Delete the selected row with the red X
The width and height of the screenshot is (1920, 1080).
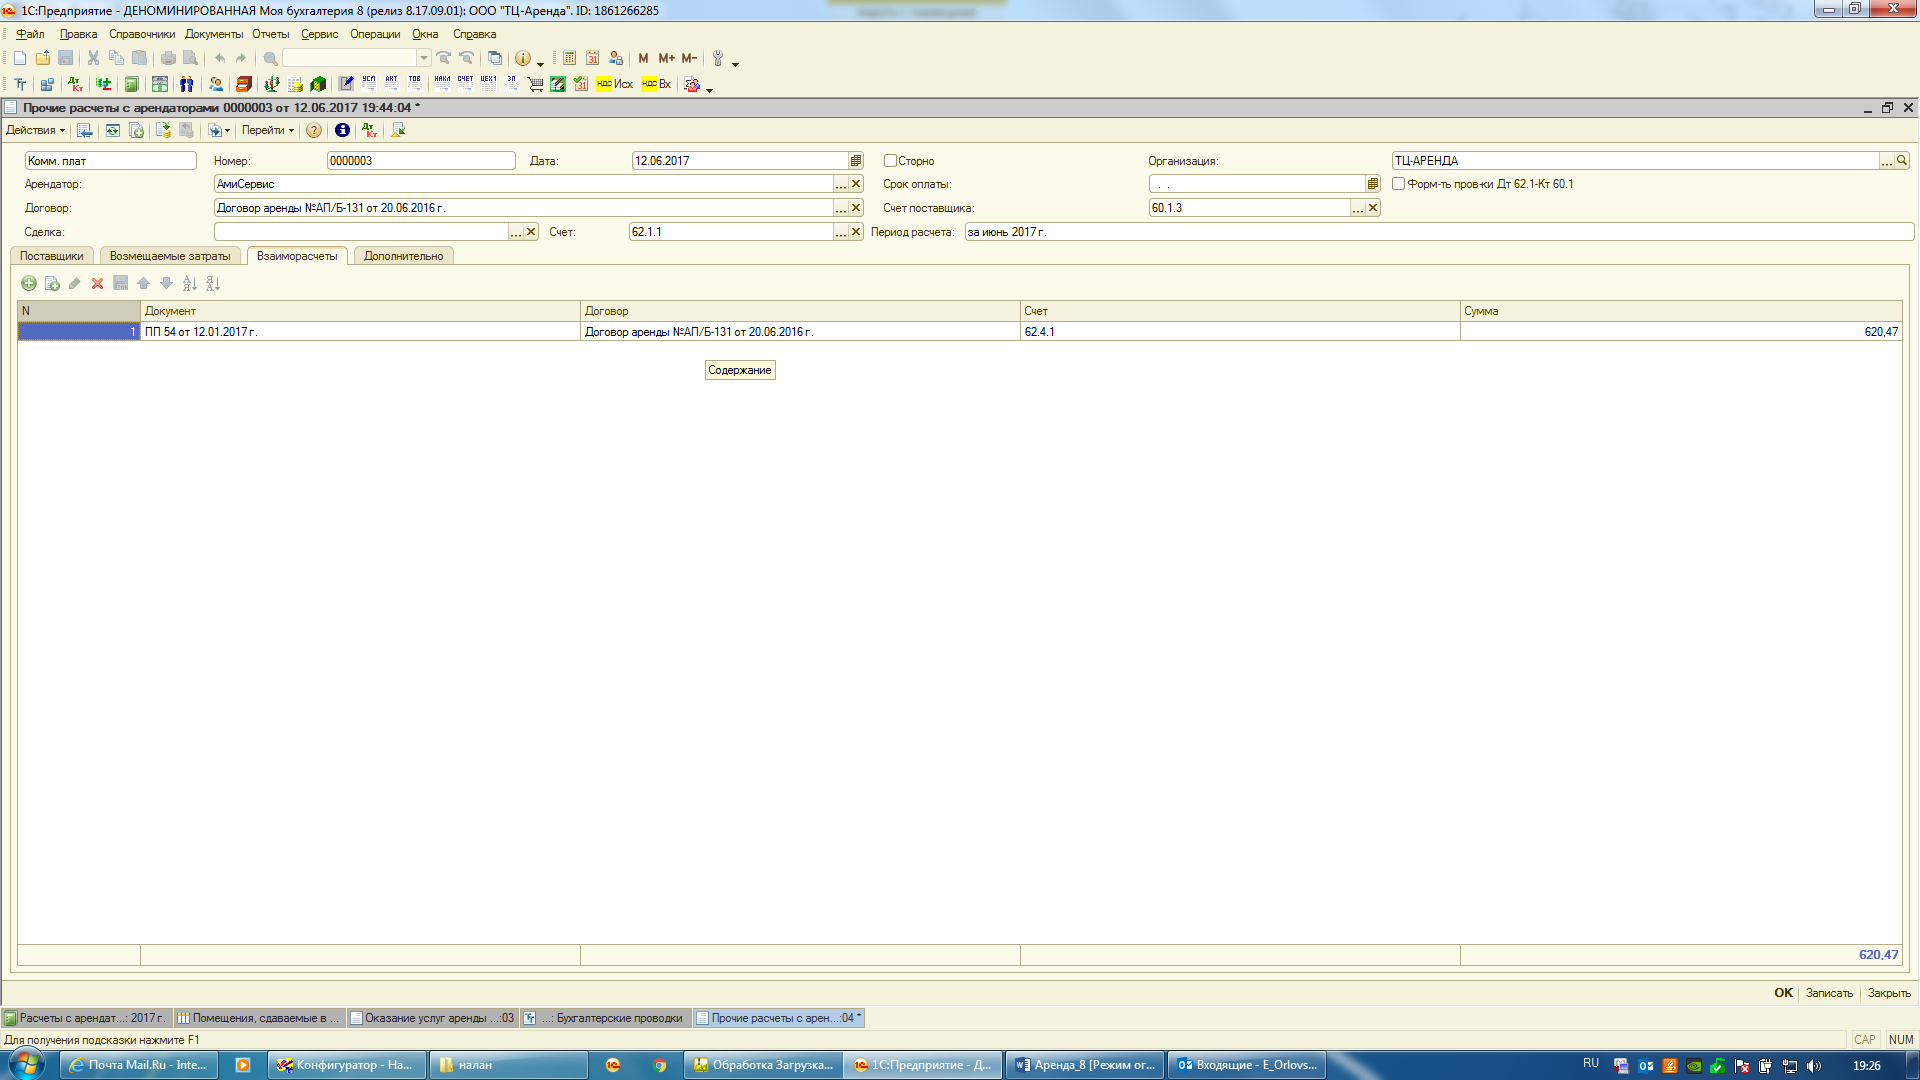tap(97, 284)
